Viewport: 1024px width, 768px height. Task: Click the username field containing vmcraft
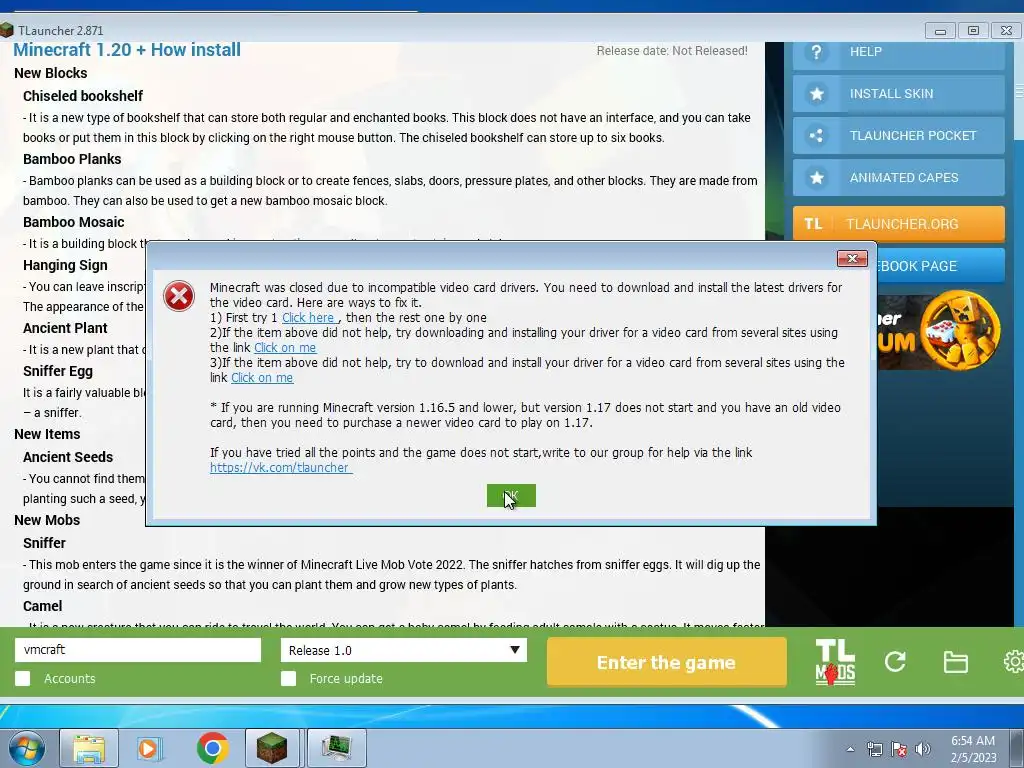[x=138, y=650]
